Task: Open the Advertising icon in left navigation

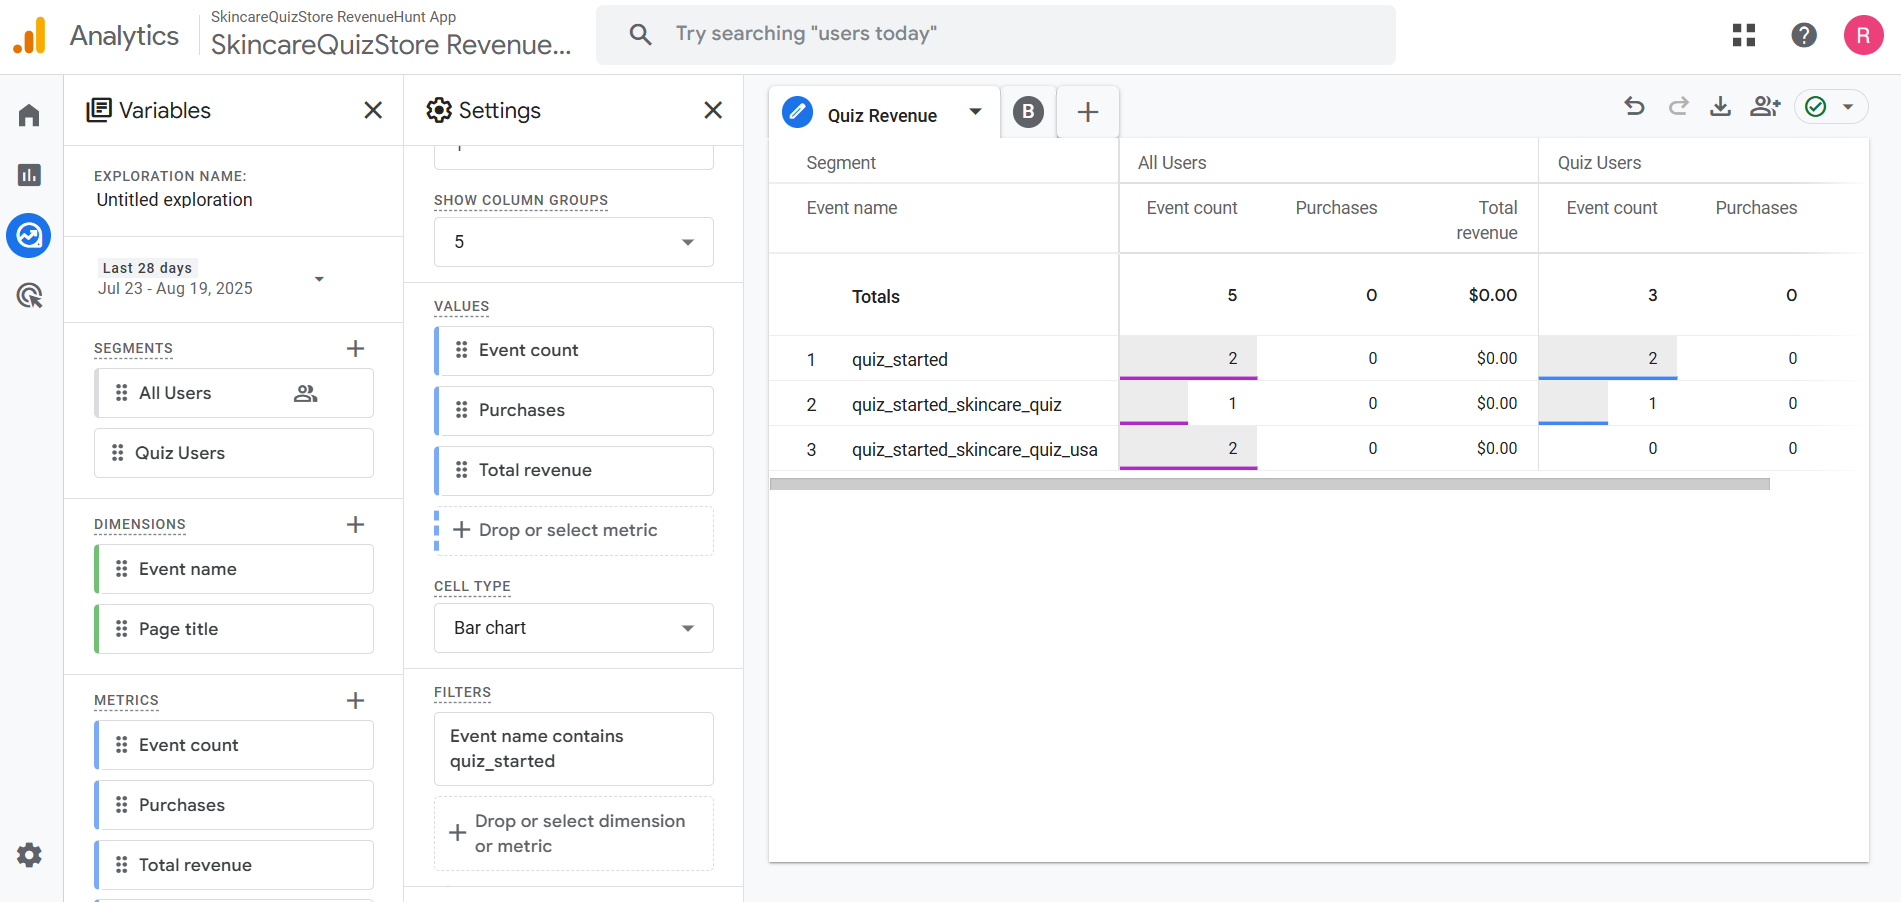Action: pos(29,295)
